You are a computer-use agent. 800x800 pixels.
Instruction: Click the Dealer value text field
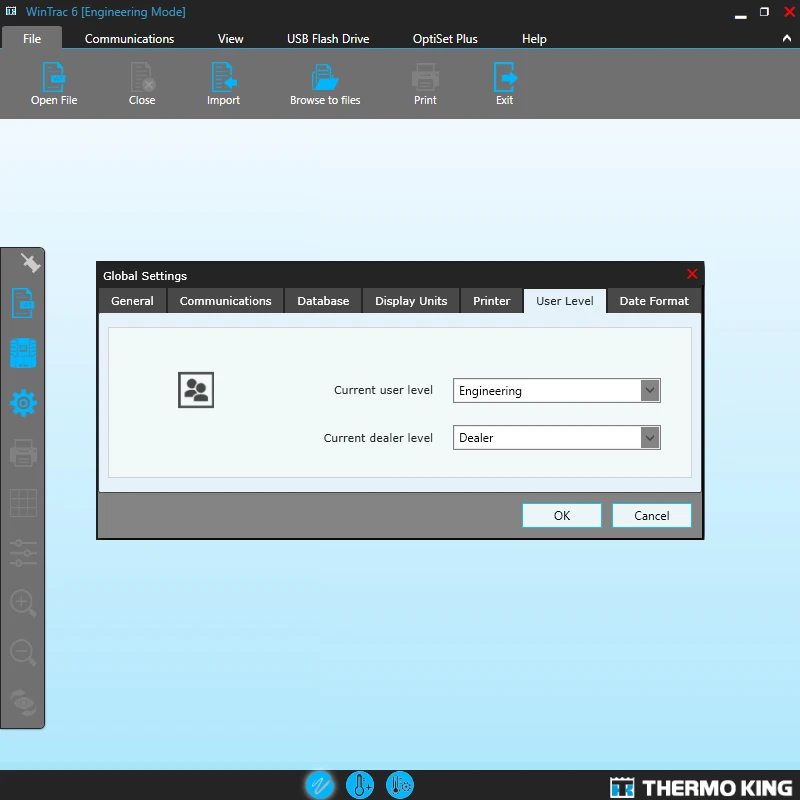click(x=547, y=437)
